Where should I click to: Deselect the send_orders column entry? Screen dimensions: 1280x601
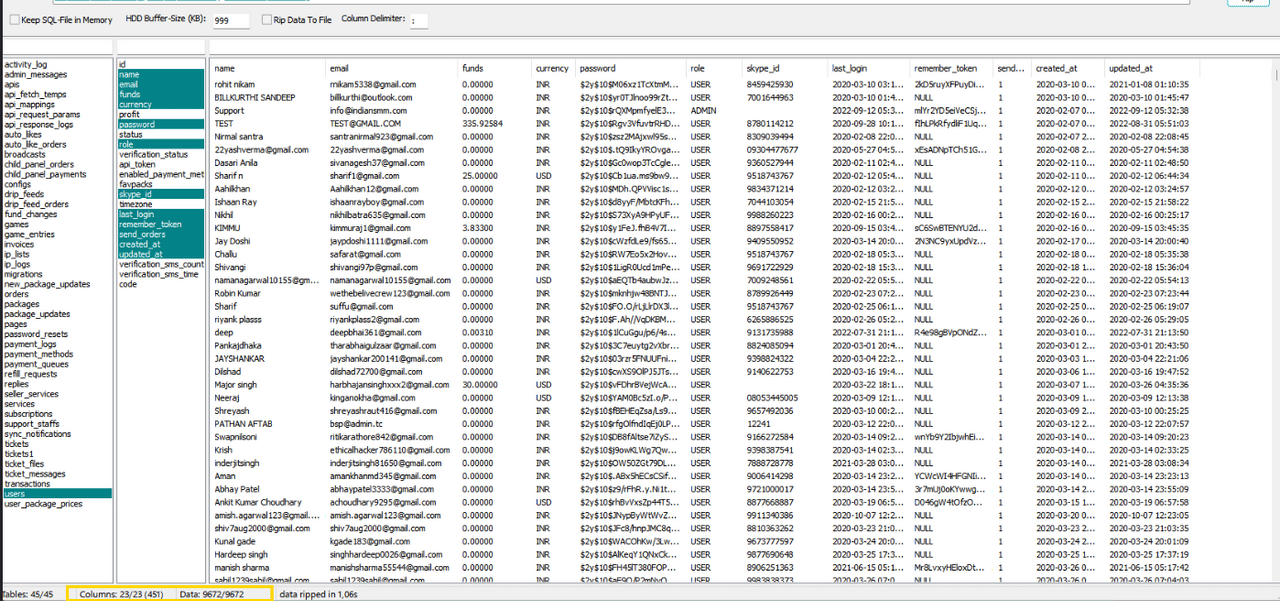(161, 234)
